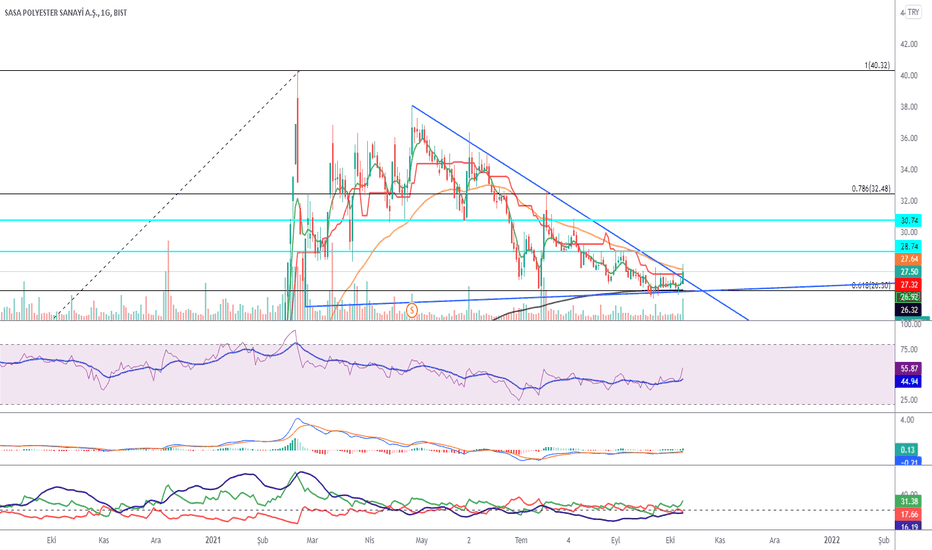Click the green 31.38 DI value label
The image size is (932, 550).
pyautogui.click(x=909, y=502)
